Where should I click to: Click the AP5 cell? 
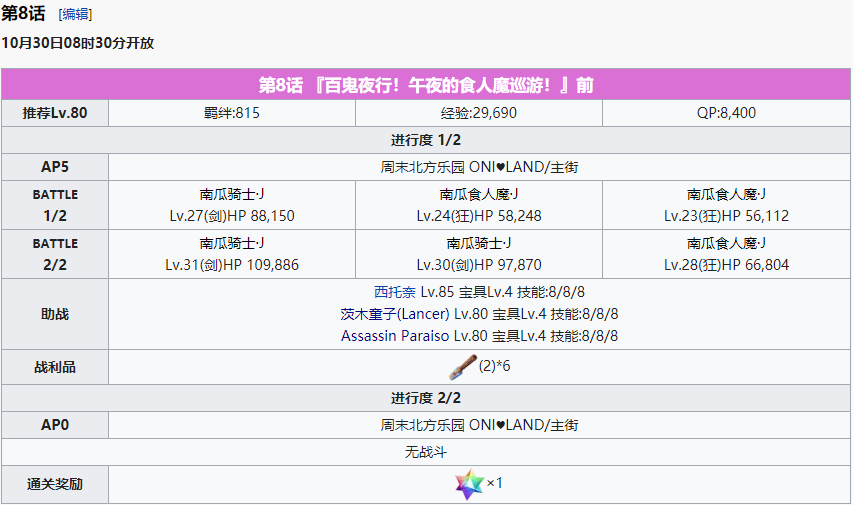pyautogui.click(x=55, y=167)
